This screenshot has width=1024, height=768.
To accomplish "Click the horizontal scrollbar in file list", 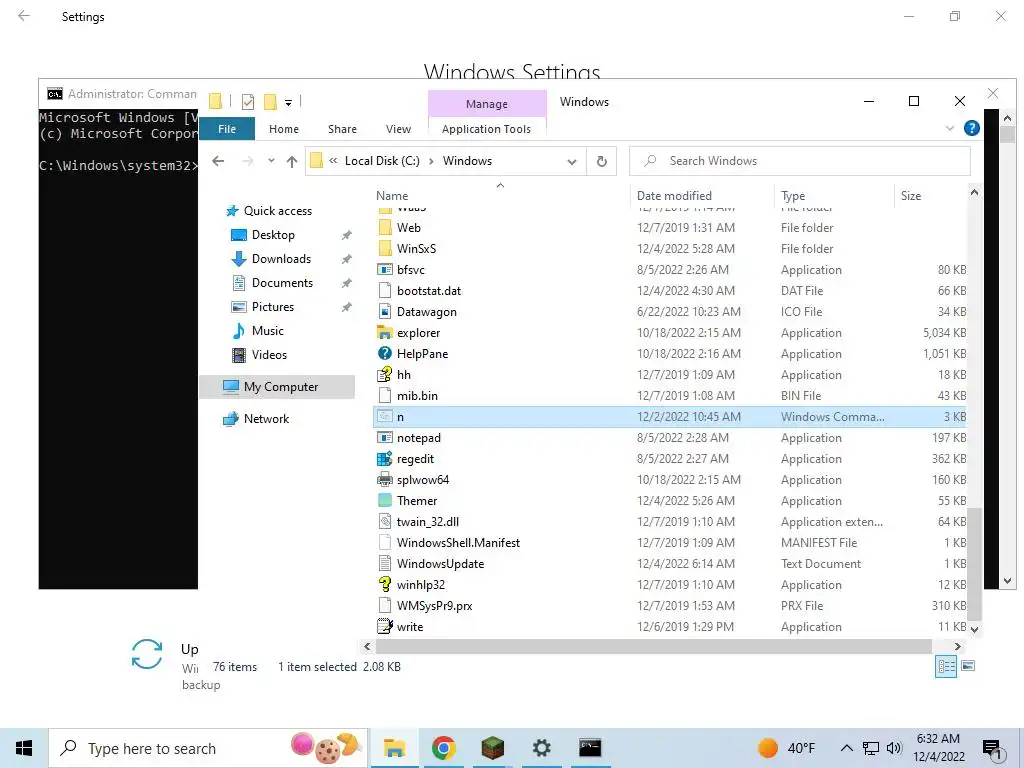I will pyautogui.click(x=653, y=646).
